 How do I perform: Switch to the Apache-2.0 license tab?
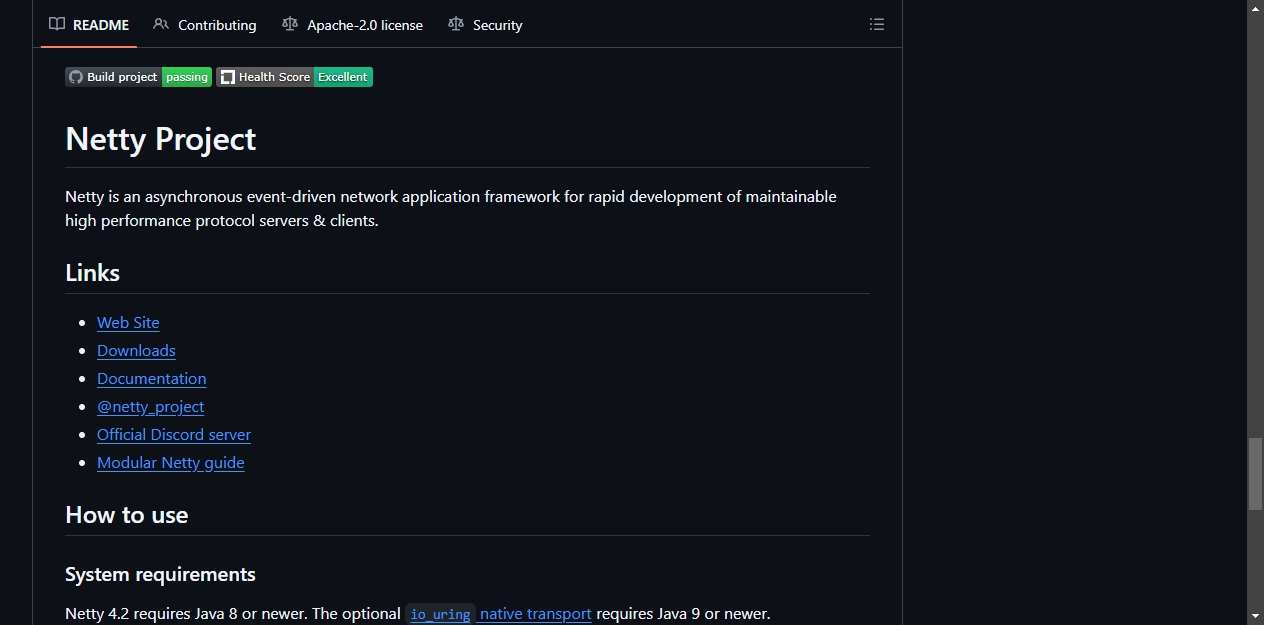353,25
